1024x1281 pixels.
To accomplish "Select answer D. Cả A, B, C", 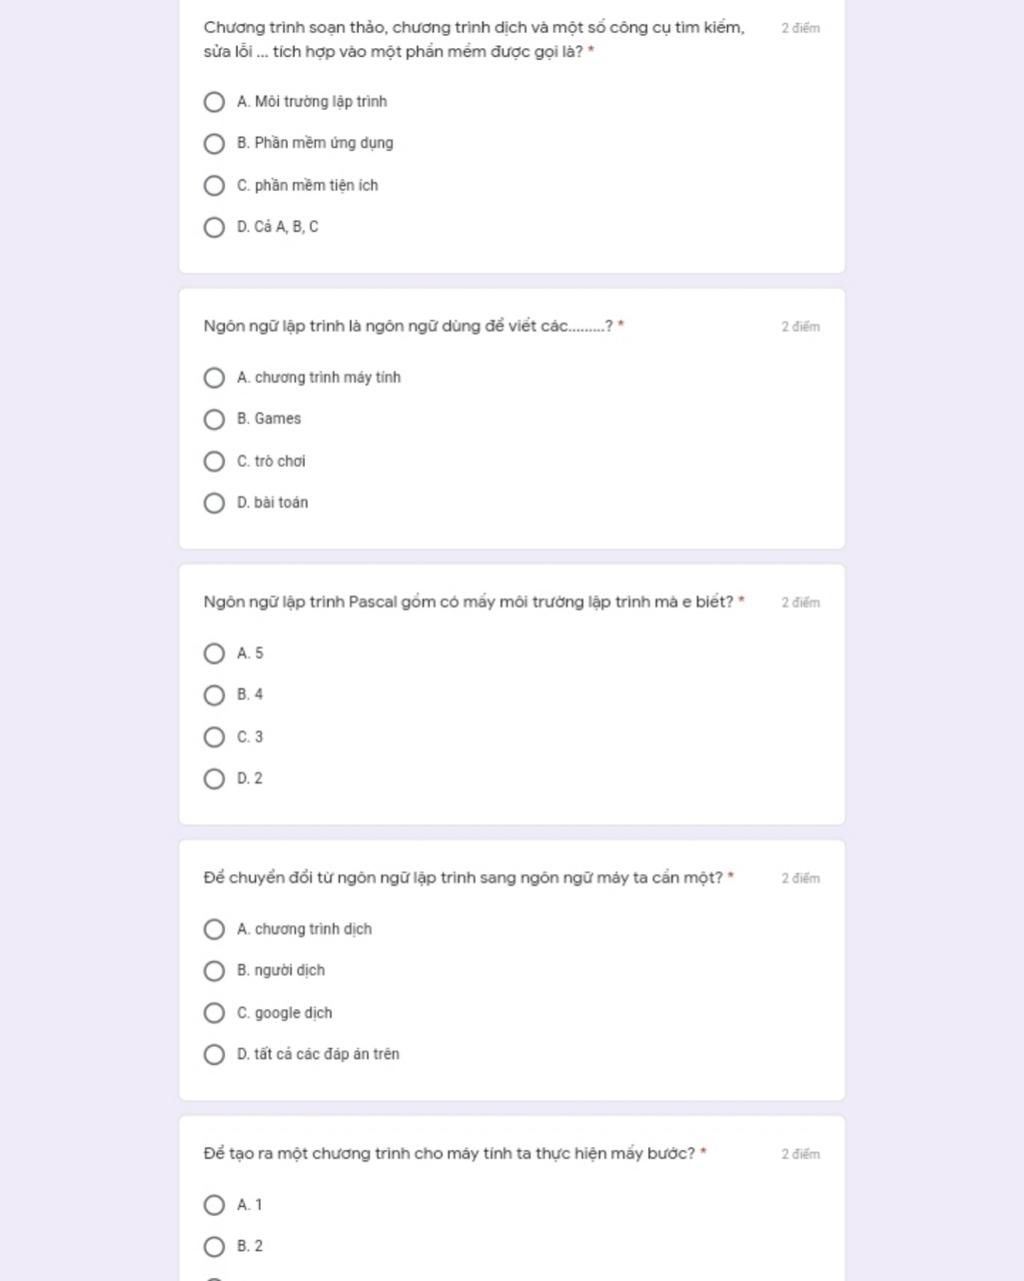I will coord(214,227).
